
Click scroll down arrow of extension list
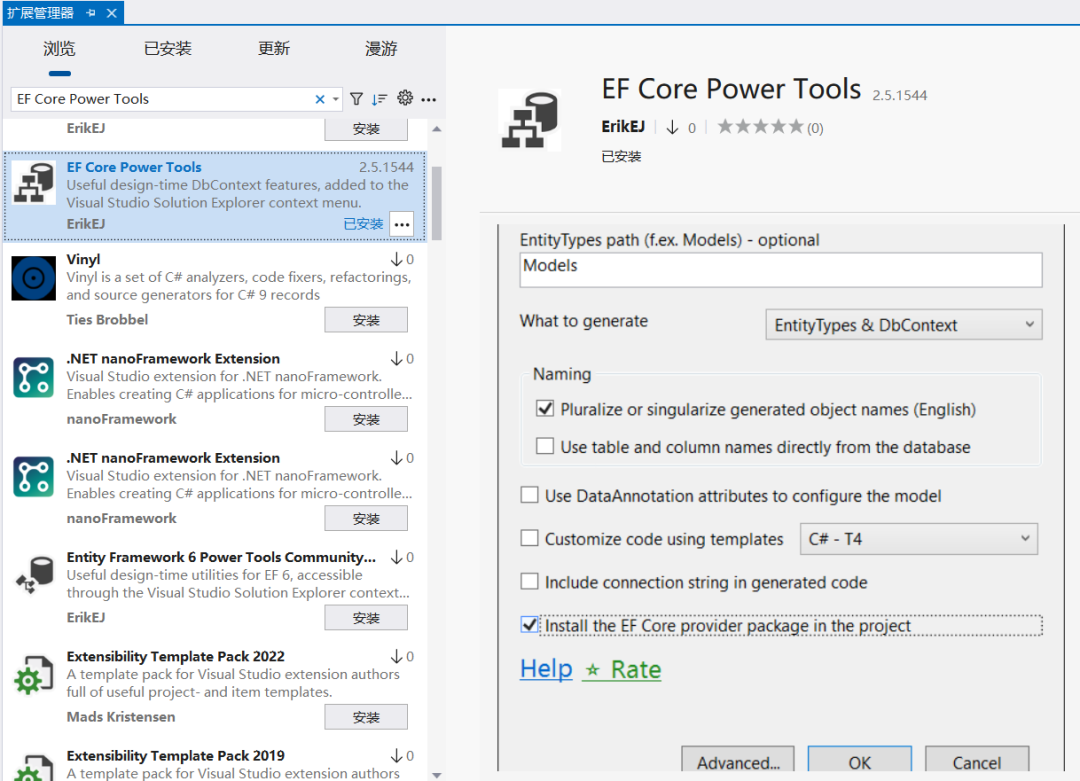tap(436, 775)
